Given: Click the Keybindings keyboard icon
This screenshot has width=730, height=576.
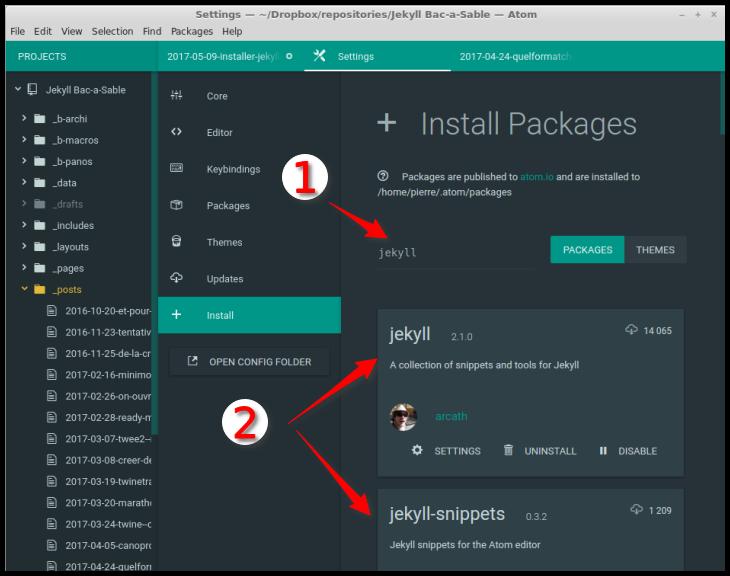Looking at the screenshot, I should tap(176, 168).
